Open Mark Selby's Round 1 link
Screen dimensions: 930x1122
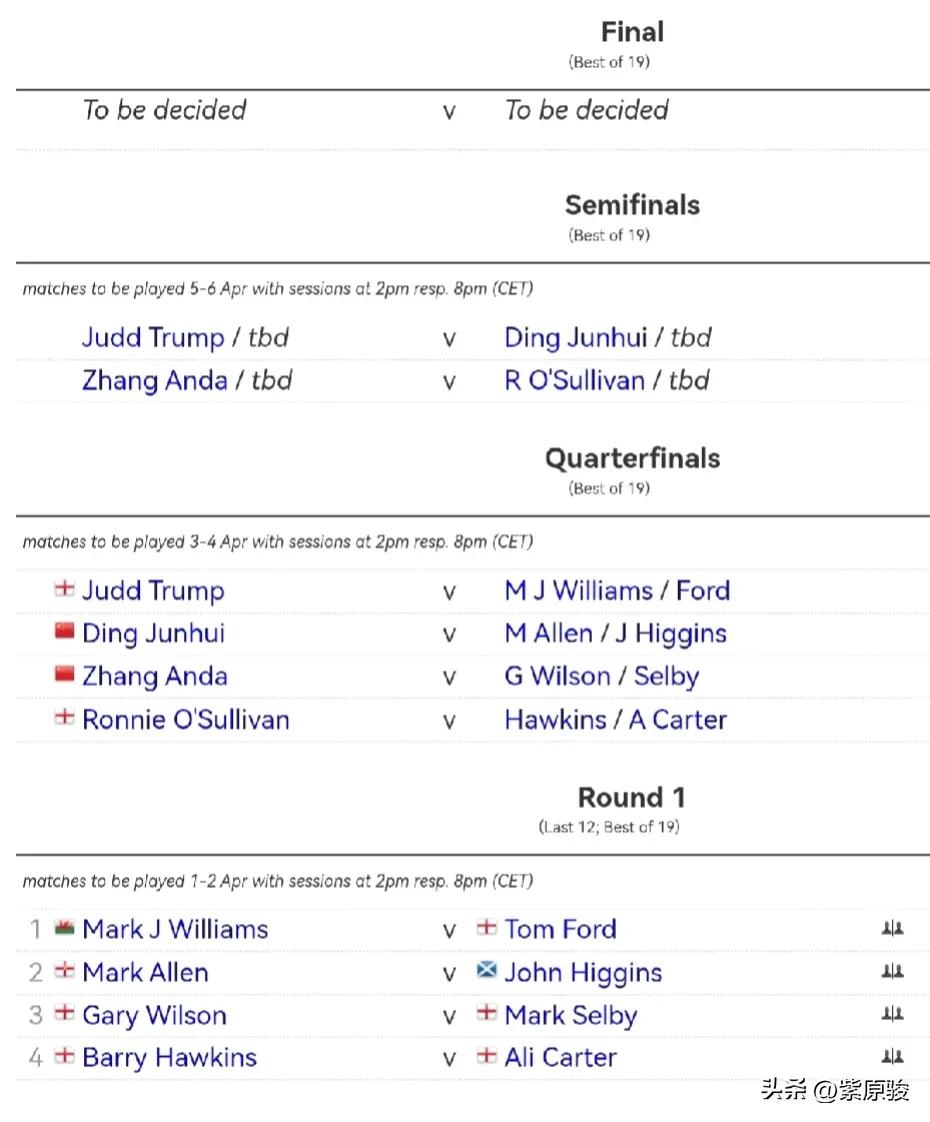[571, 1016]
